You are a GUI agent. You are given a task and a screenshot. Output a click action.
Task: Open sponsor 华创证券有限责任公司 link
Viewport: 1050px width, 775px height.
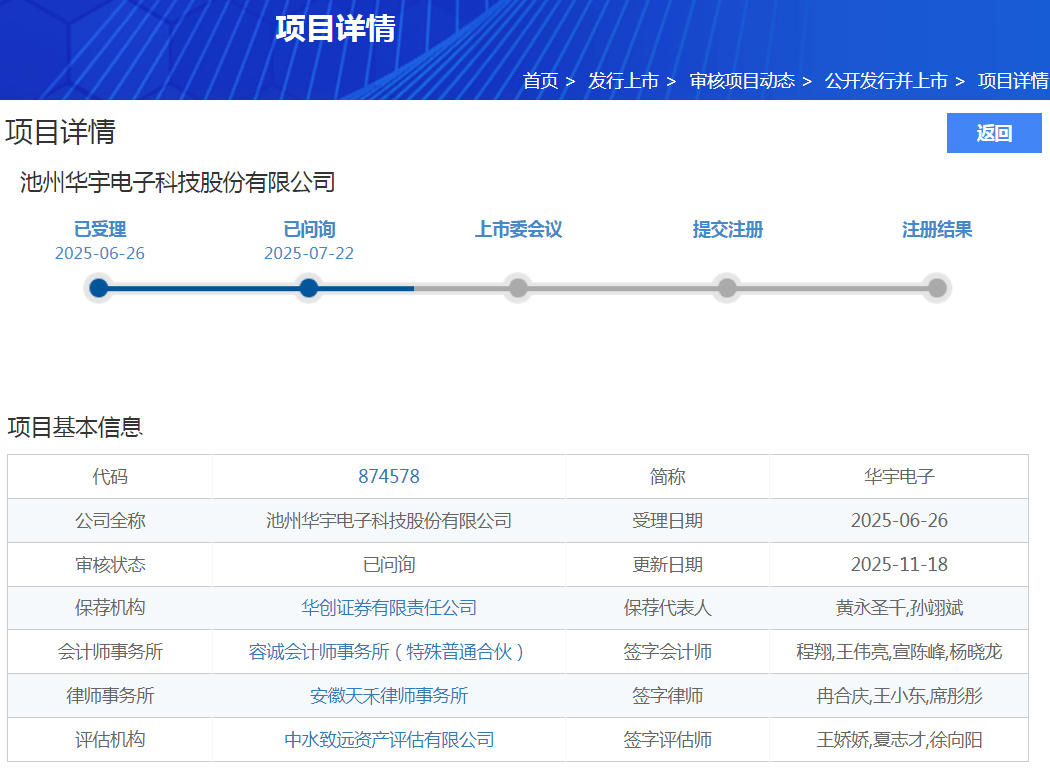[x=389, y=608]
